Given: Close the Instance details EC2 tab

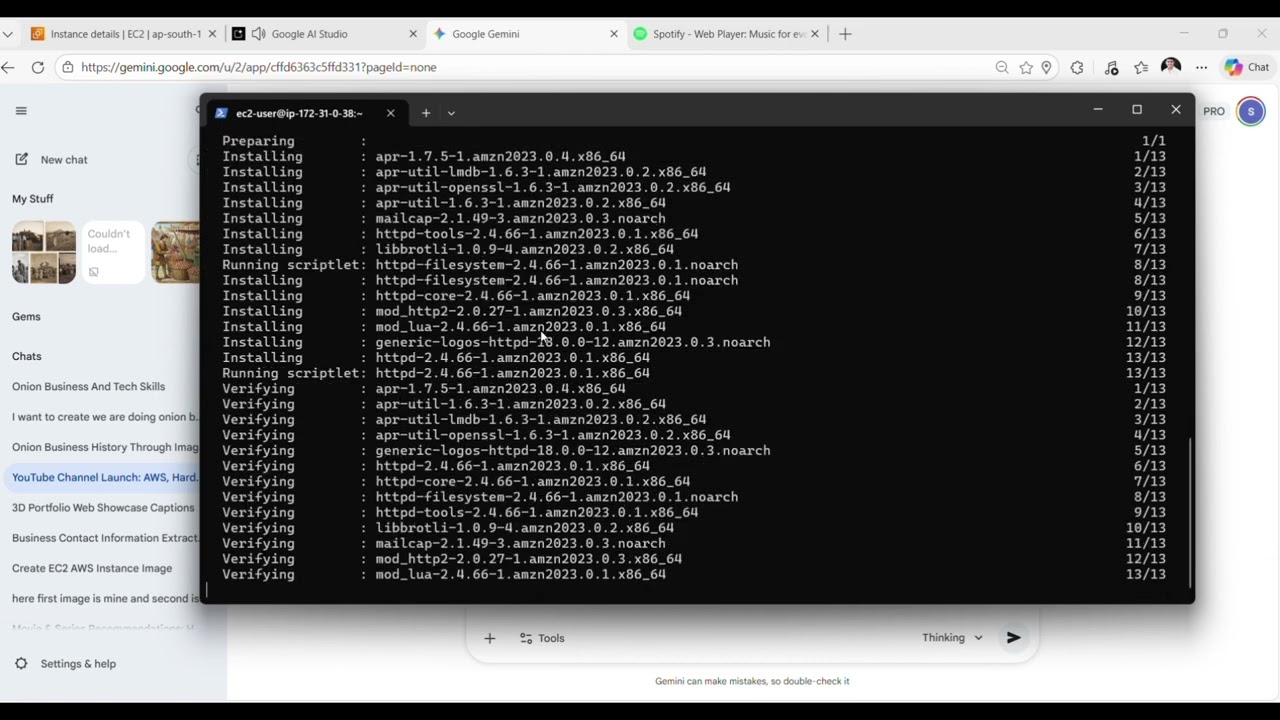Looking at the screenshot, I should (x=212, y=34).
